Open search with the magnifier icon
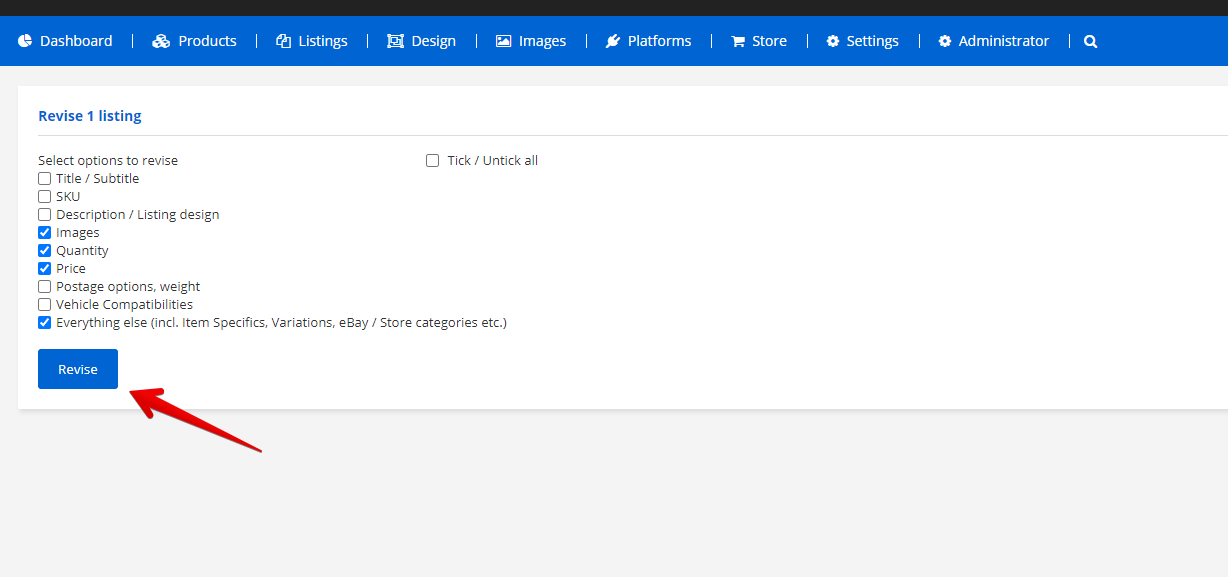 point(1090,41)
